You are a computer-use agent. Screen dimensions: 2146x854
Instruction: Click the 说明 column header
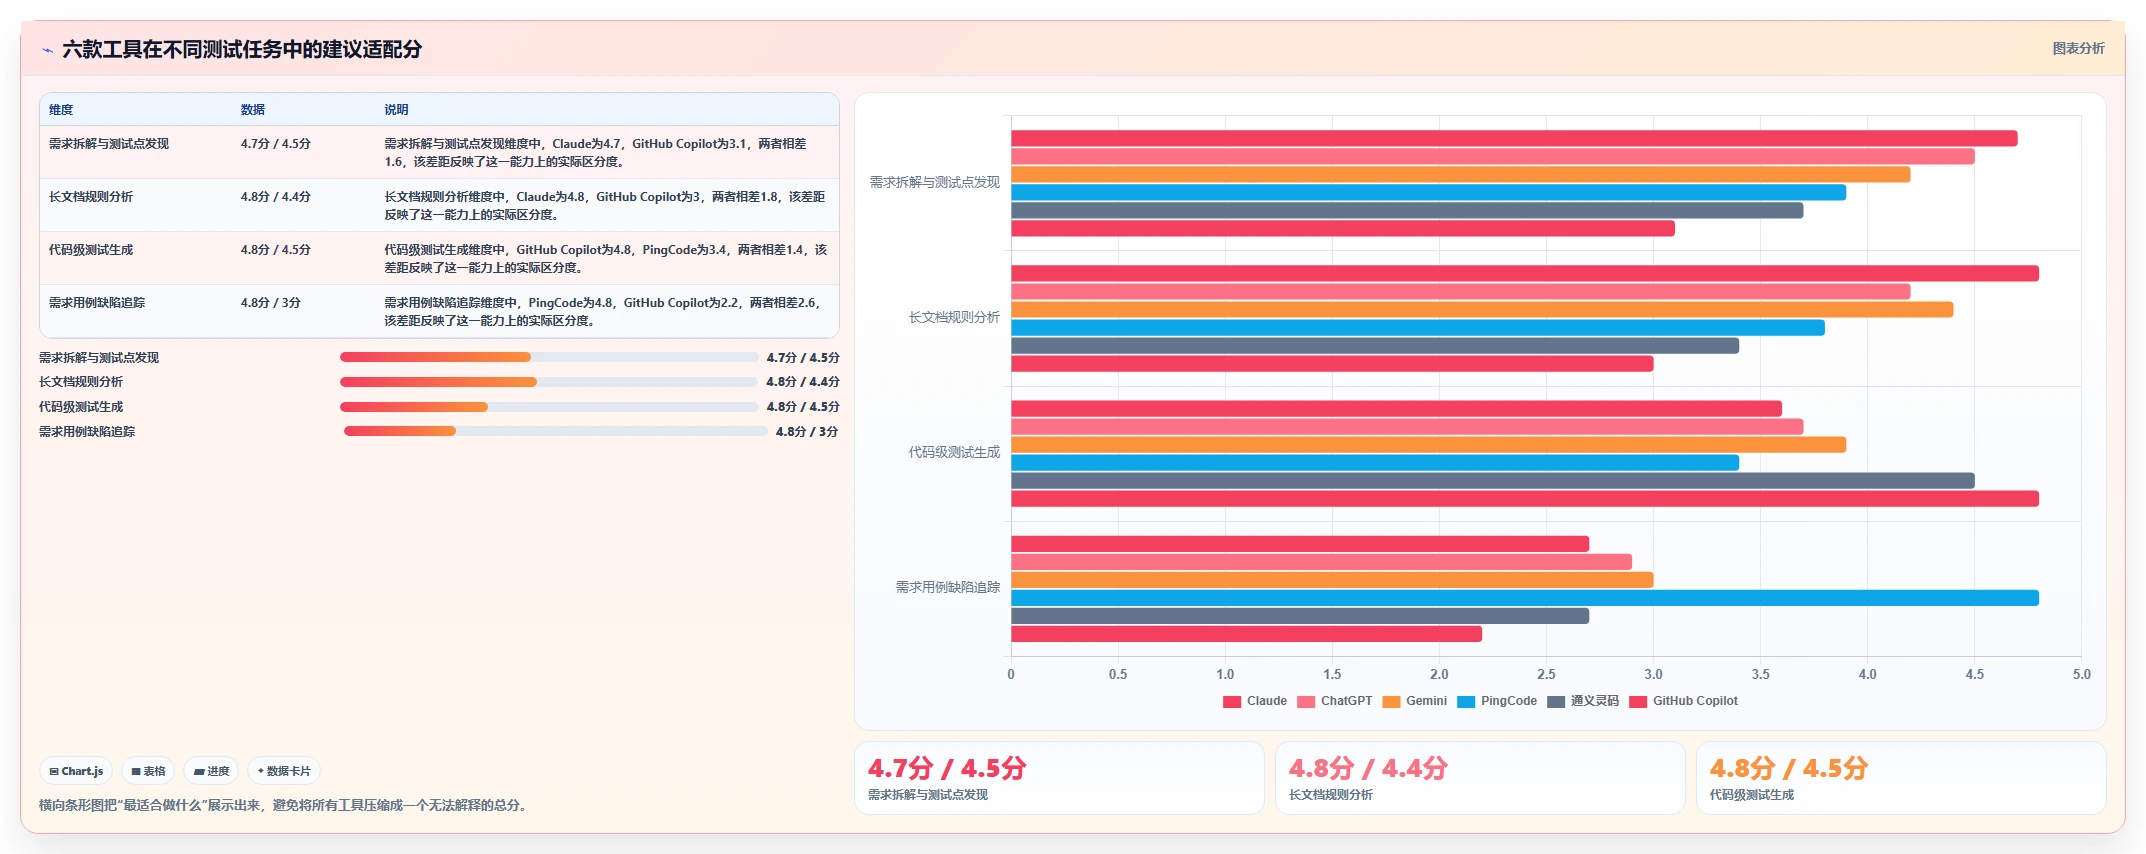397,110
